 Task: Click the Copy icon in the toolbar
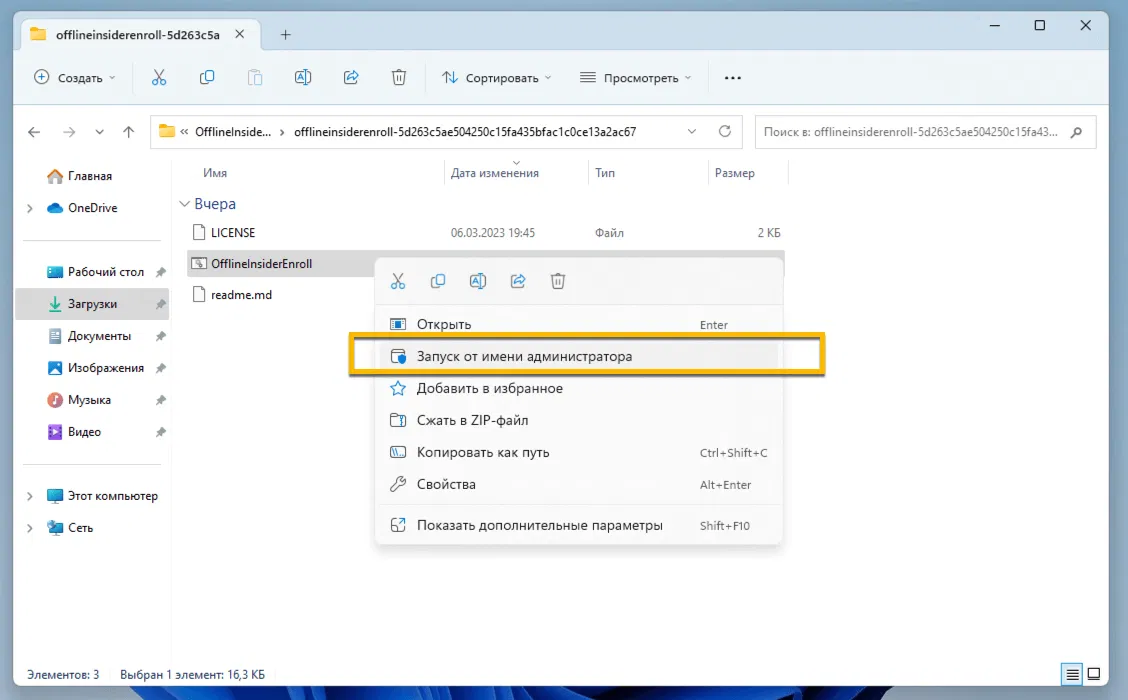pyautogui.click(x=207, y=78)
